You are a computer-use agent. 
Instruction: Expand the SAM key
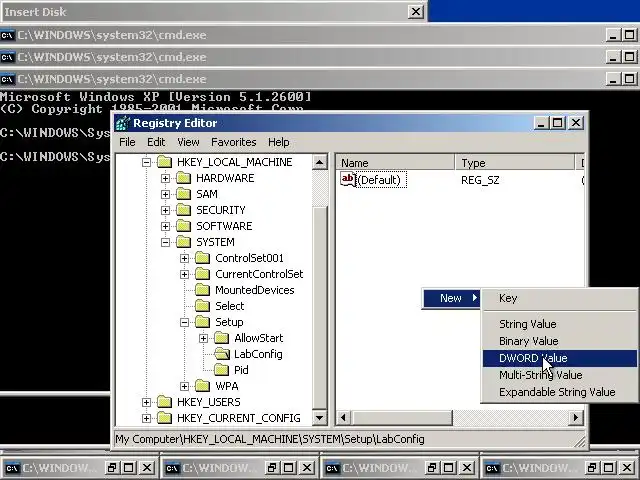[x=165, y=194]
